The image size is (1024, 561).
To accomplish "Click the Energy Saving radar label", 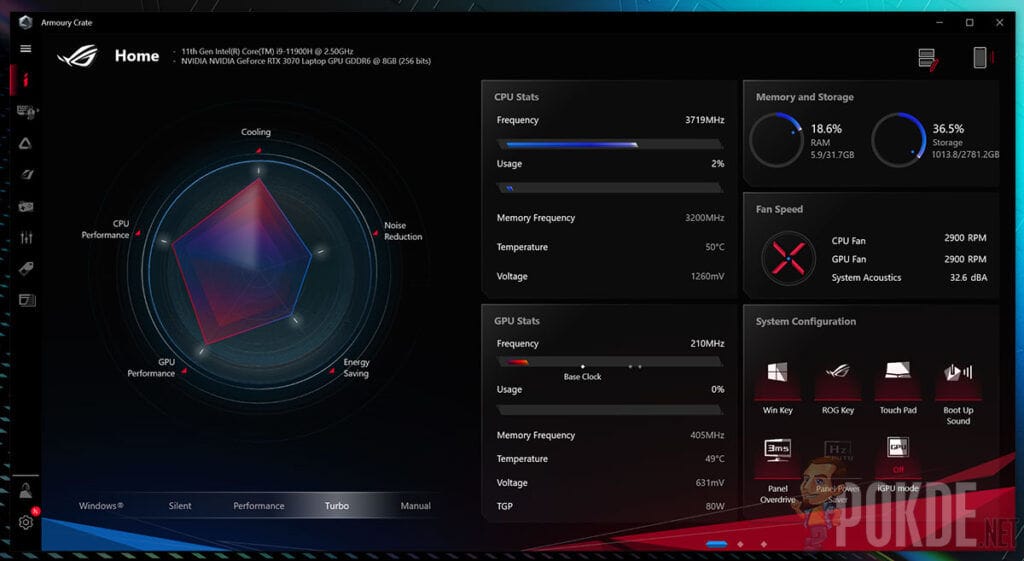I will [357, 368].
